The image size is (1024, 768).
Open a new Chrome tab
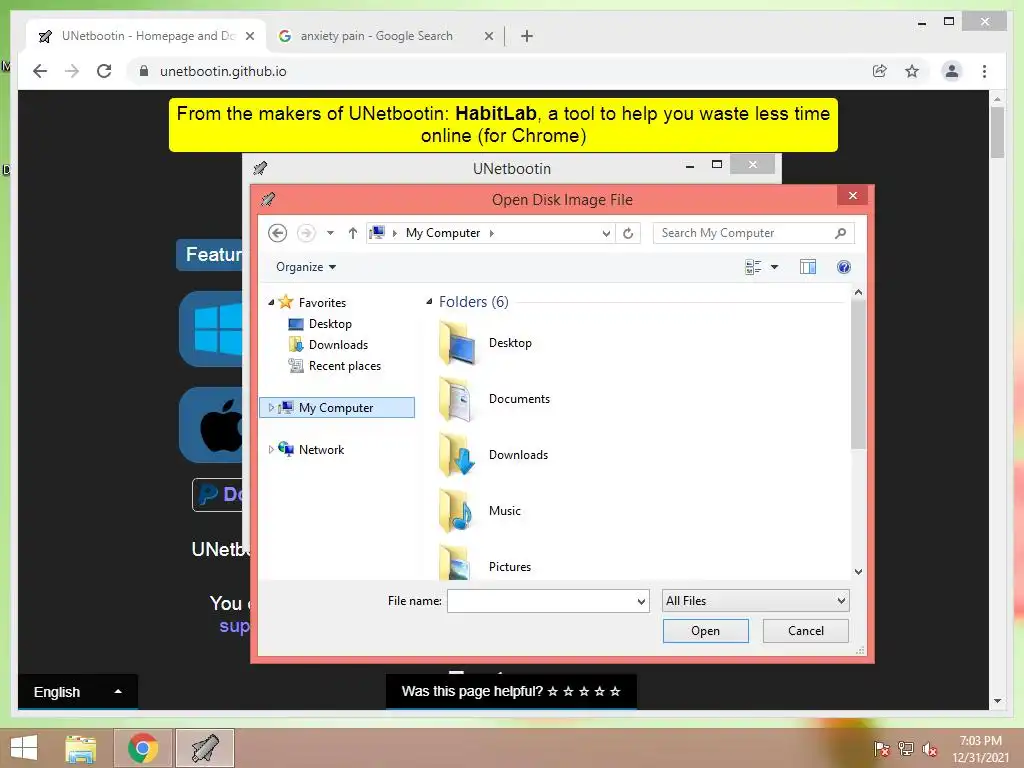pos(527,36)
